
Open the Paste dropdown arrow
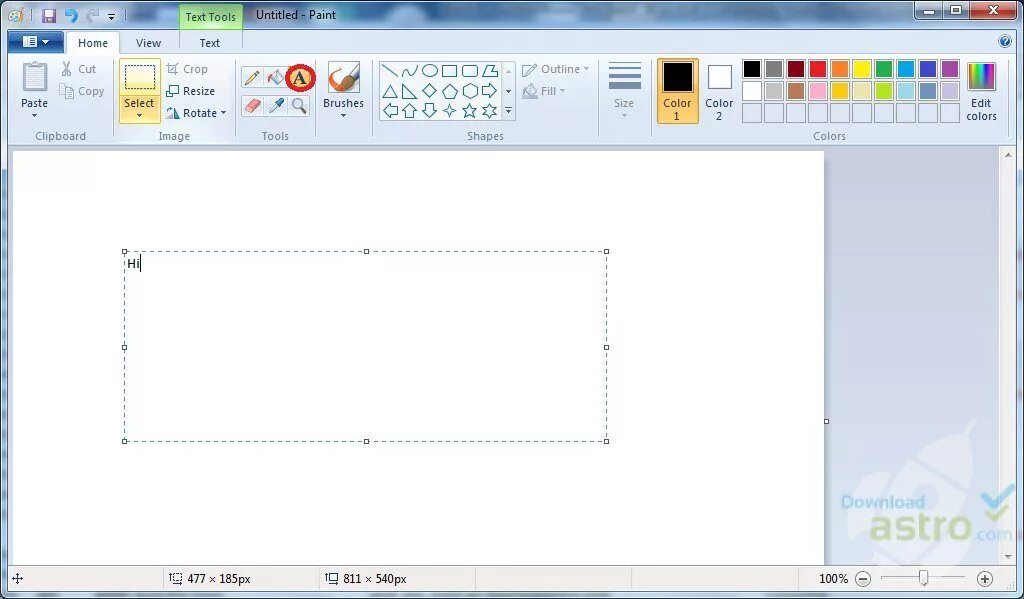[x=34, y=116]
